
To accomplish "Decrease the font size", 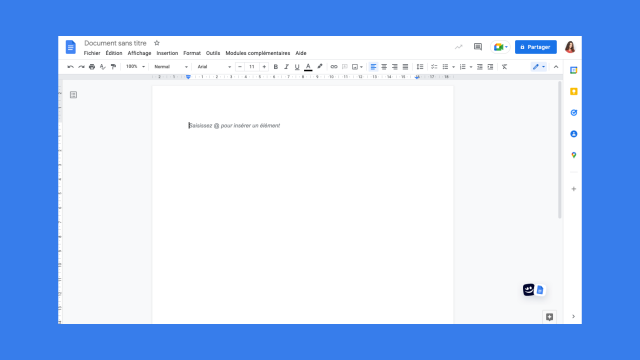I will point(240,67).
